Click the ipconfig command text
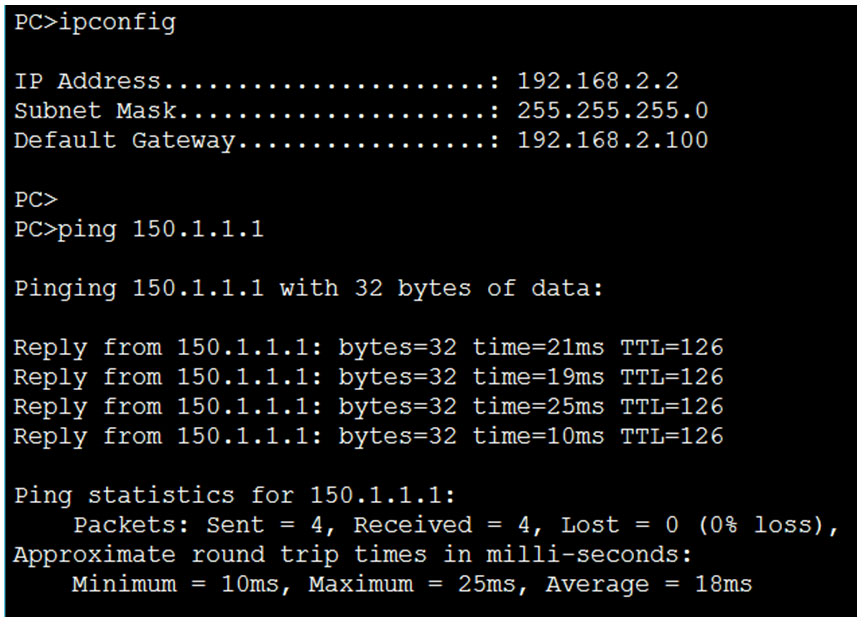This screenshot has width=865, height=626. pyautogui.click(x=117, y=23)
